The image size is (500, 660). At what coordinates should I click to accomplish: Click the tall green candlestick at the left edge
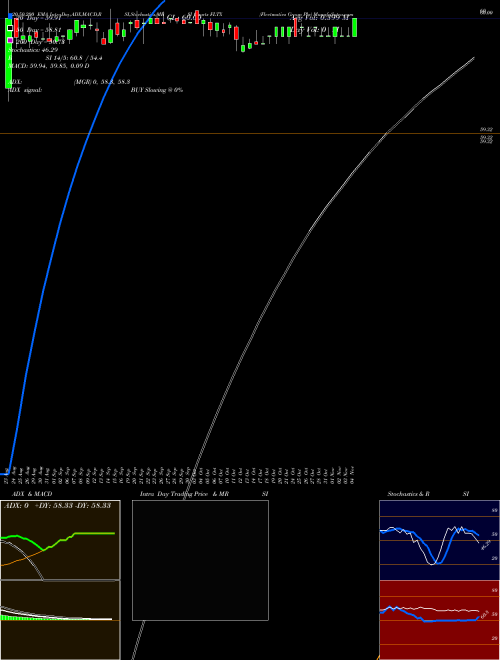tap(8, 53)
